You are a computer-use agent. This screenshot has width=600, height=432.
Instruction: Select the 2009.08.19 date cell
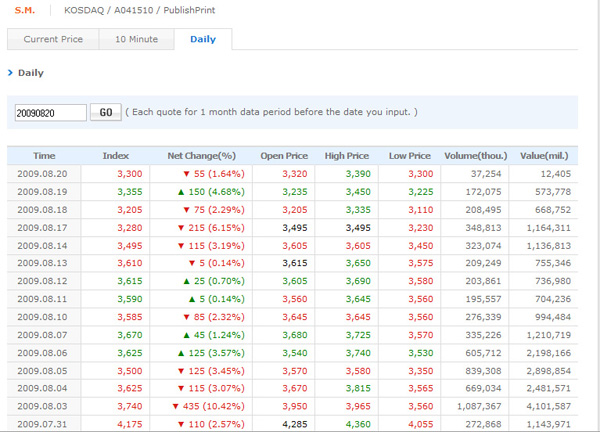(x=42, y=192)
